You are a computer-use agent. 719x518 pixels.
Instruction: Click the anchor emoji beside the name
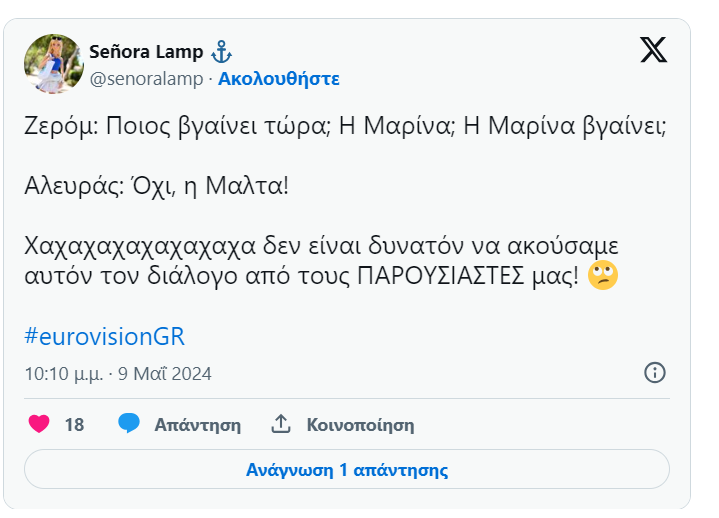coord(222,51)
